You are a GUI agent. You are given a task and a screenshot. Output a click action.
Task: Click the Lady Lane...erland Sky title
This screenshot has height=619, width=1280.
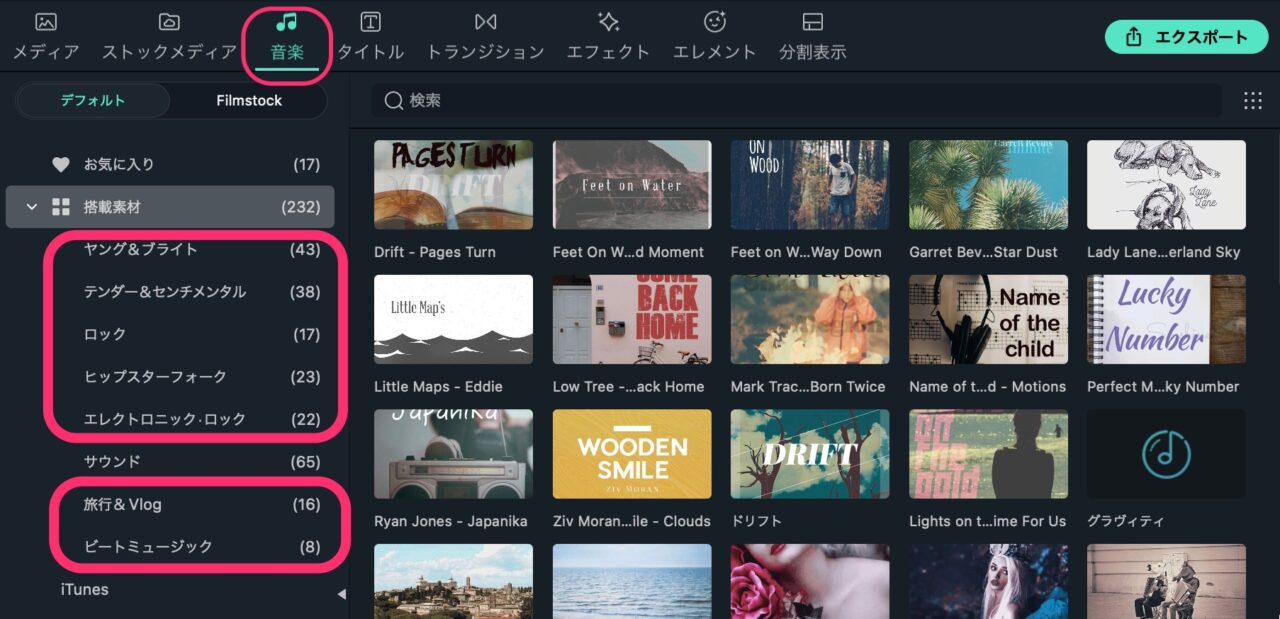tap(1164, 252)
